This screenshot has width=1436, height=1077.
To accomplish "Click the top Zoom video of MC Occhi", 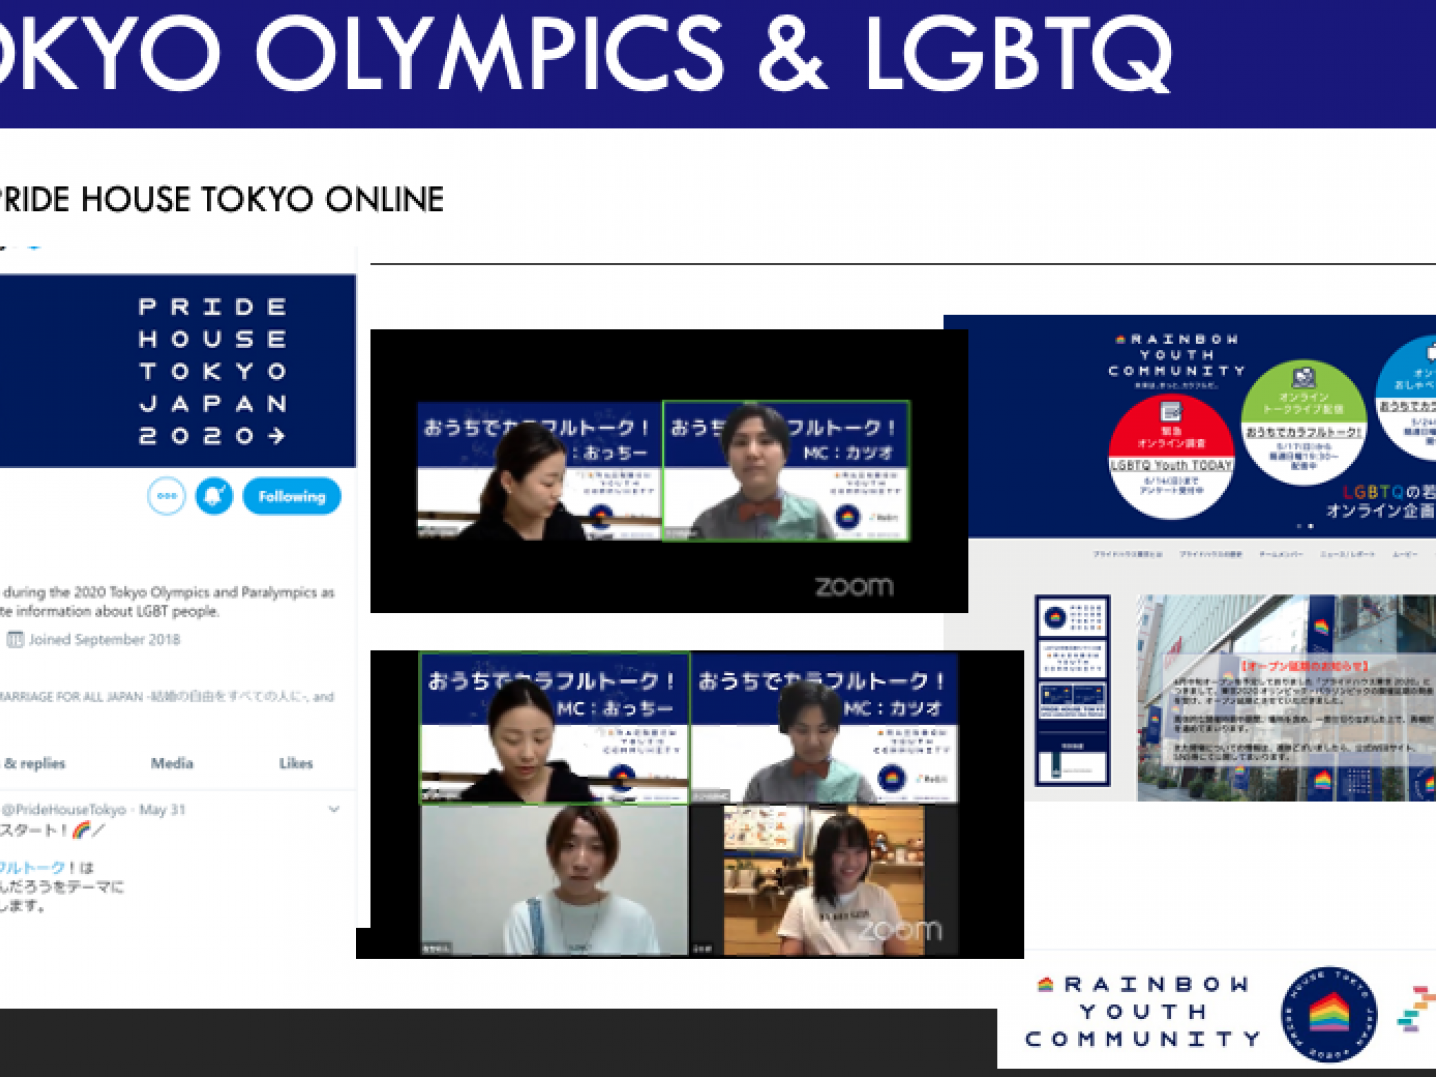I will point(539,471).
